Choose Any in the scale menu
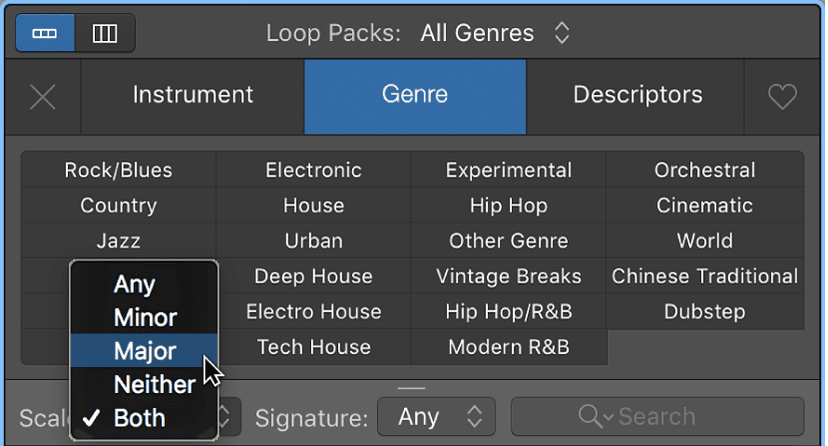The image size is (828, 446). point(144,284)
